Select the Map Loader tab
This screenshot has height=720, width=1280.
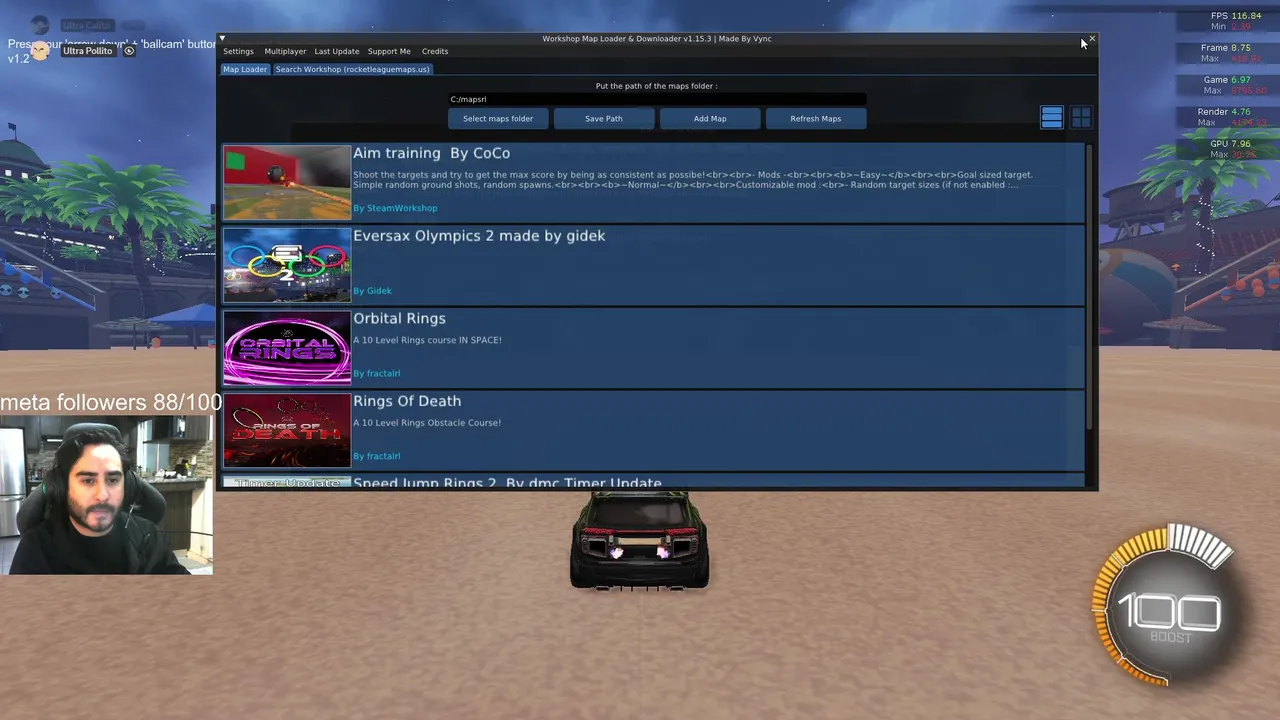[245, 69]
